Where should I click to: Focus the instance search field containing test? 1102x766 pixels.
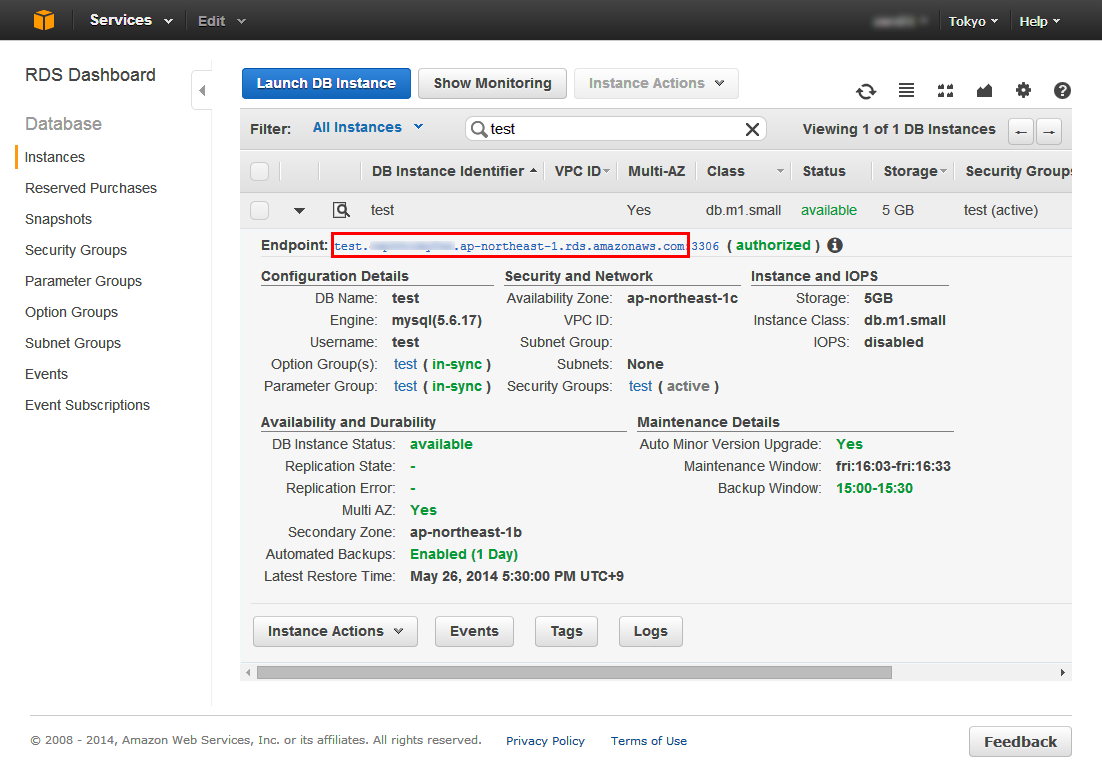point(615,129)
